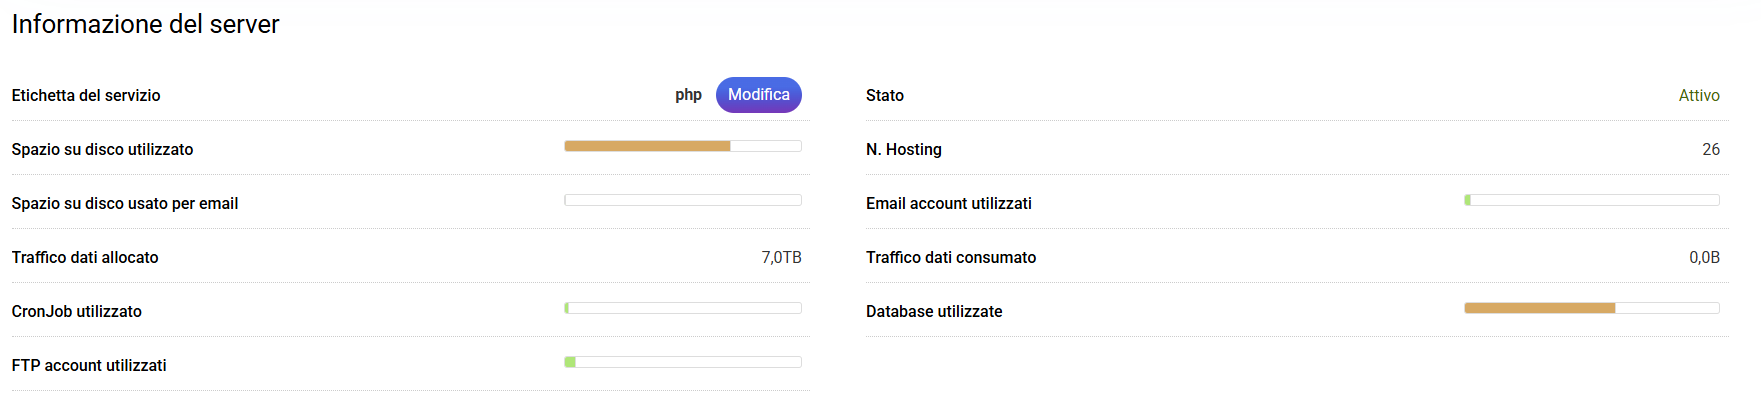Select the Spazio su disco utilizzato label

pos(102,149)
